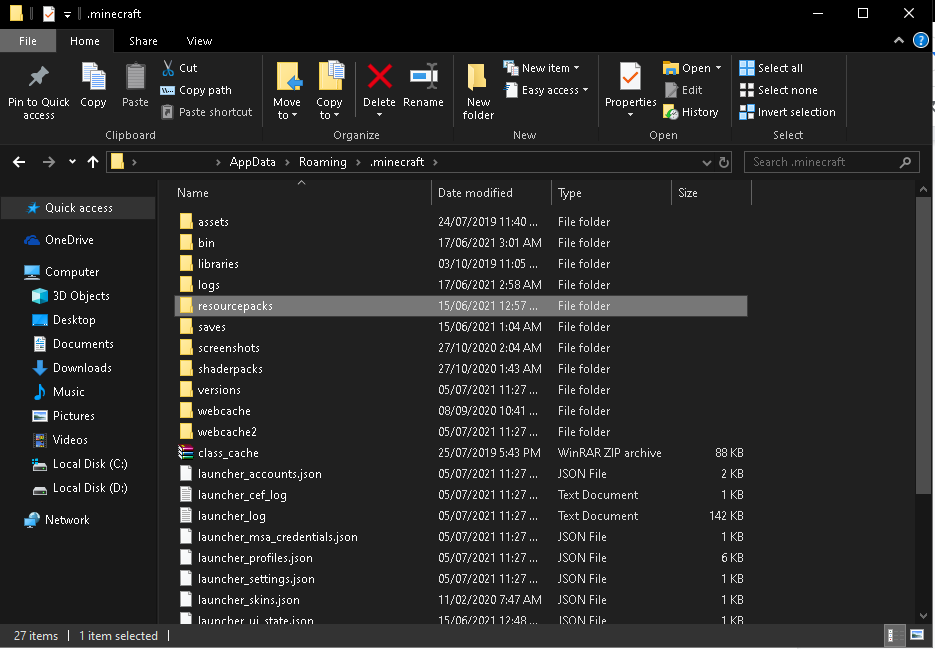Switch to the Home ribbon tab

85,41
